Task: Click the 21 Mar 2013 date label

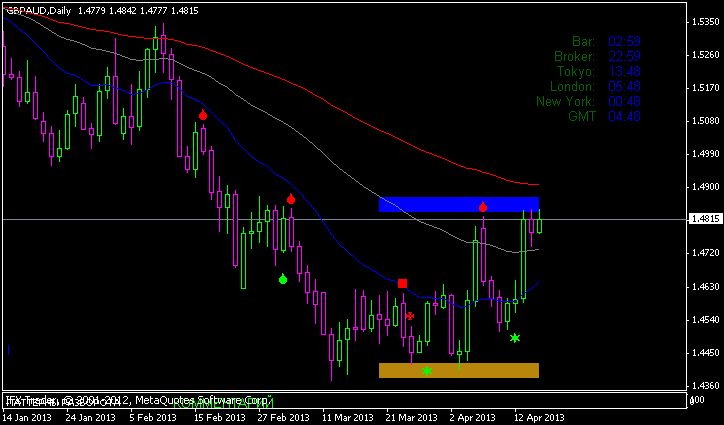Action: point(412,418)
